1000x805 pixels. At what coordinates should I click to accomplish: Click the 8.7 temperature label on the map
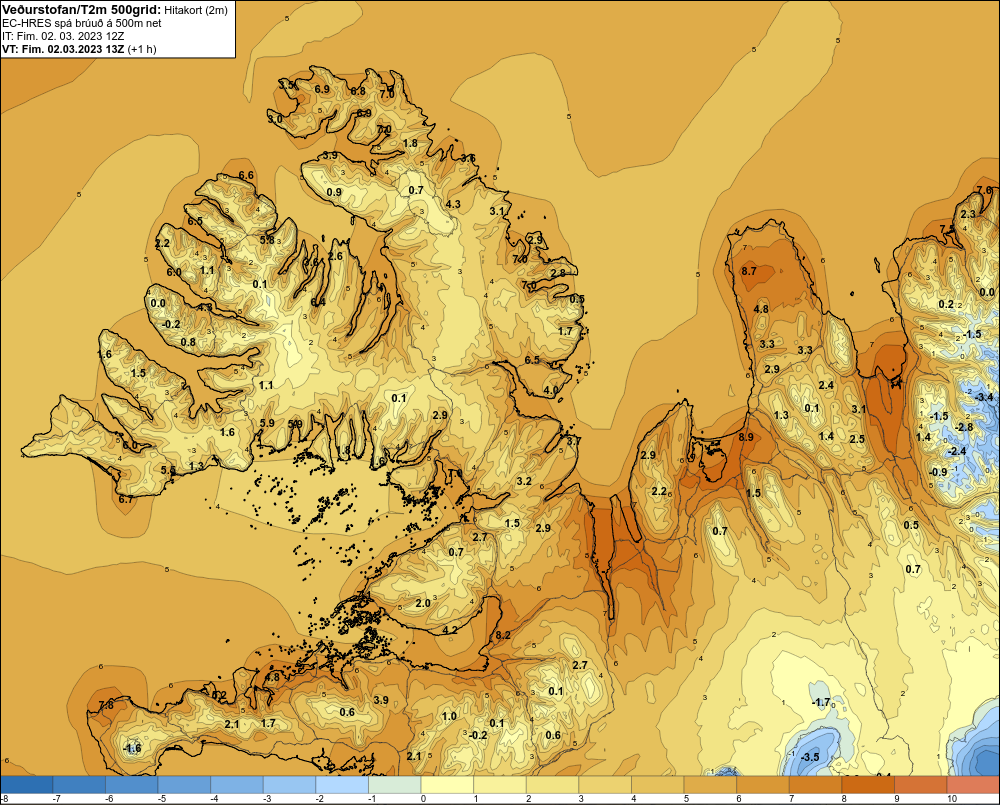click(x=748, y=271)
